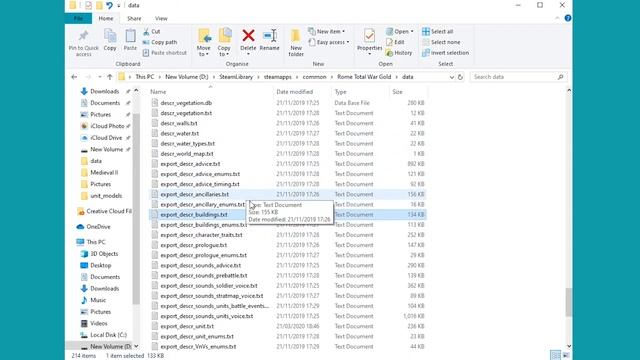Open address bar history dropdown
Viewport: 640px width, 360px height.
(451, 77)
